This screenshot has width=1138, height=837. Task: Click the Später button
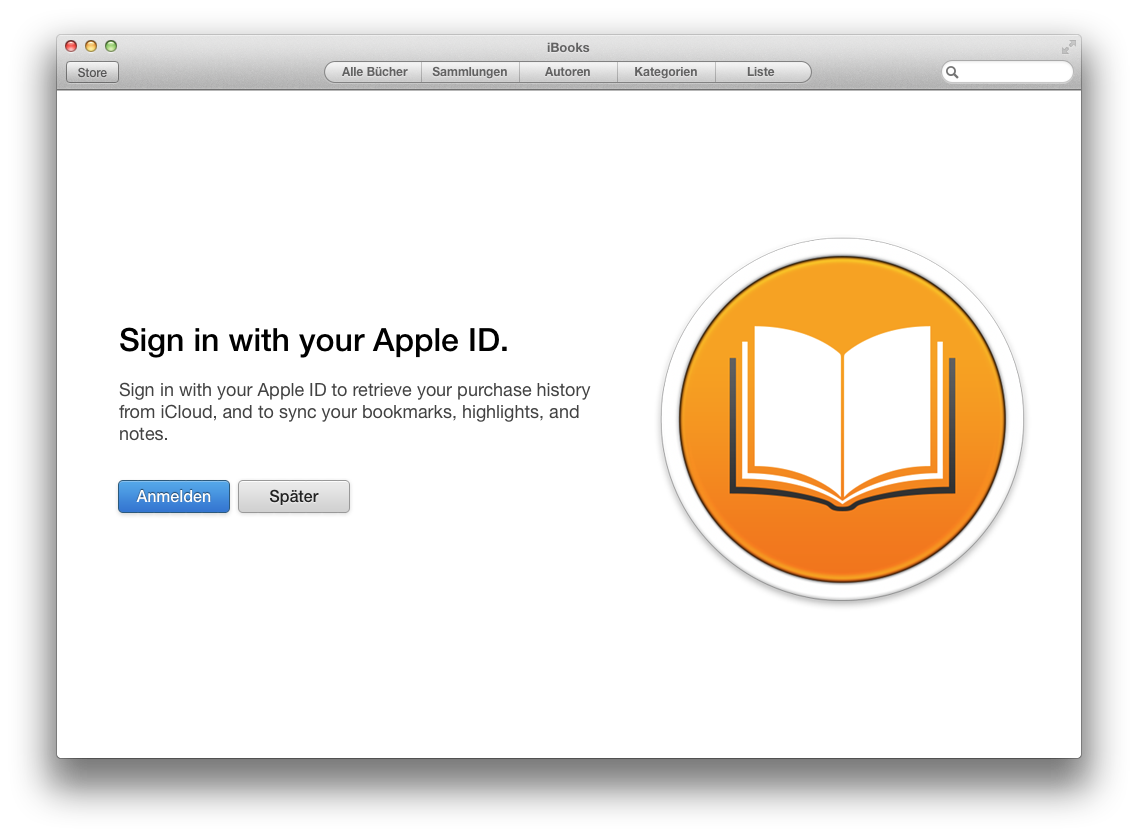[x=294, y=497]
